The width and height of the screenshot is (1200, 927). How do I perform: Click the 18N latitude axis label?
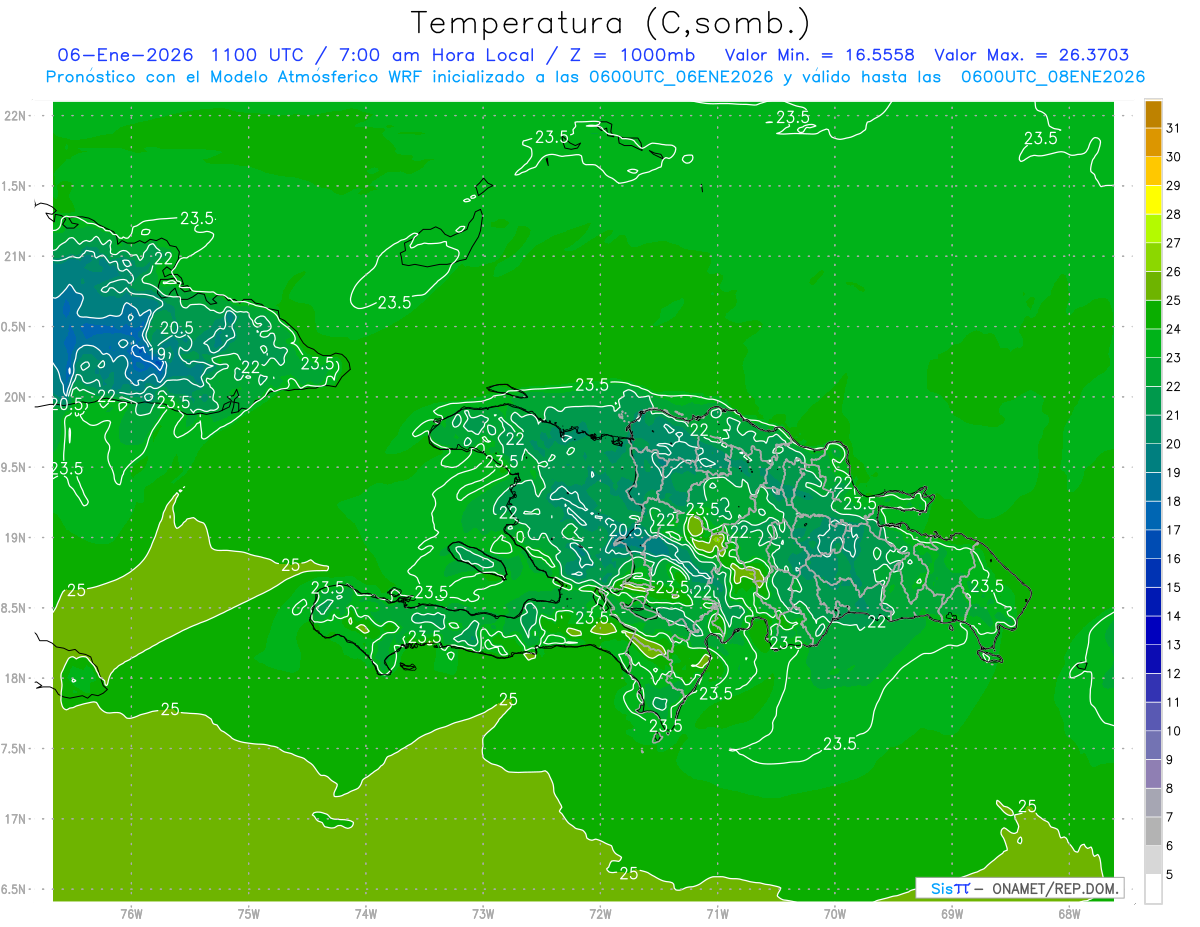tap(16, 678)
